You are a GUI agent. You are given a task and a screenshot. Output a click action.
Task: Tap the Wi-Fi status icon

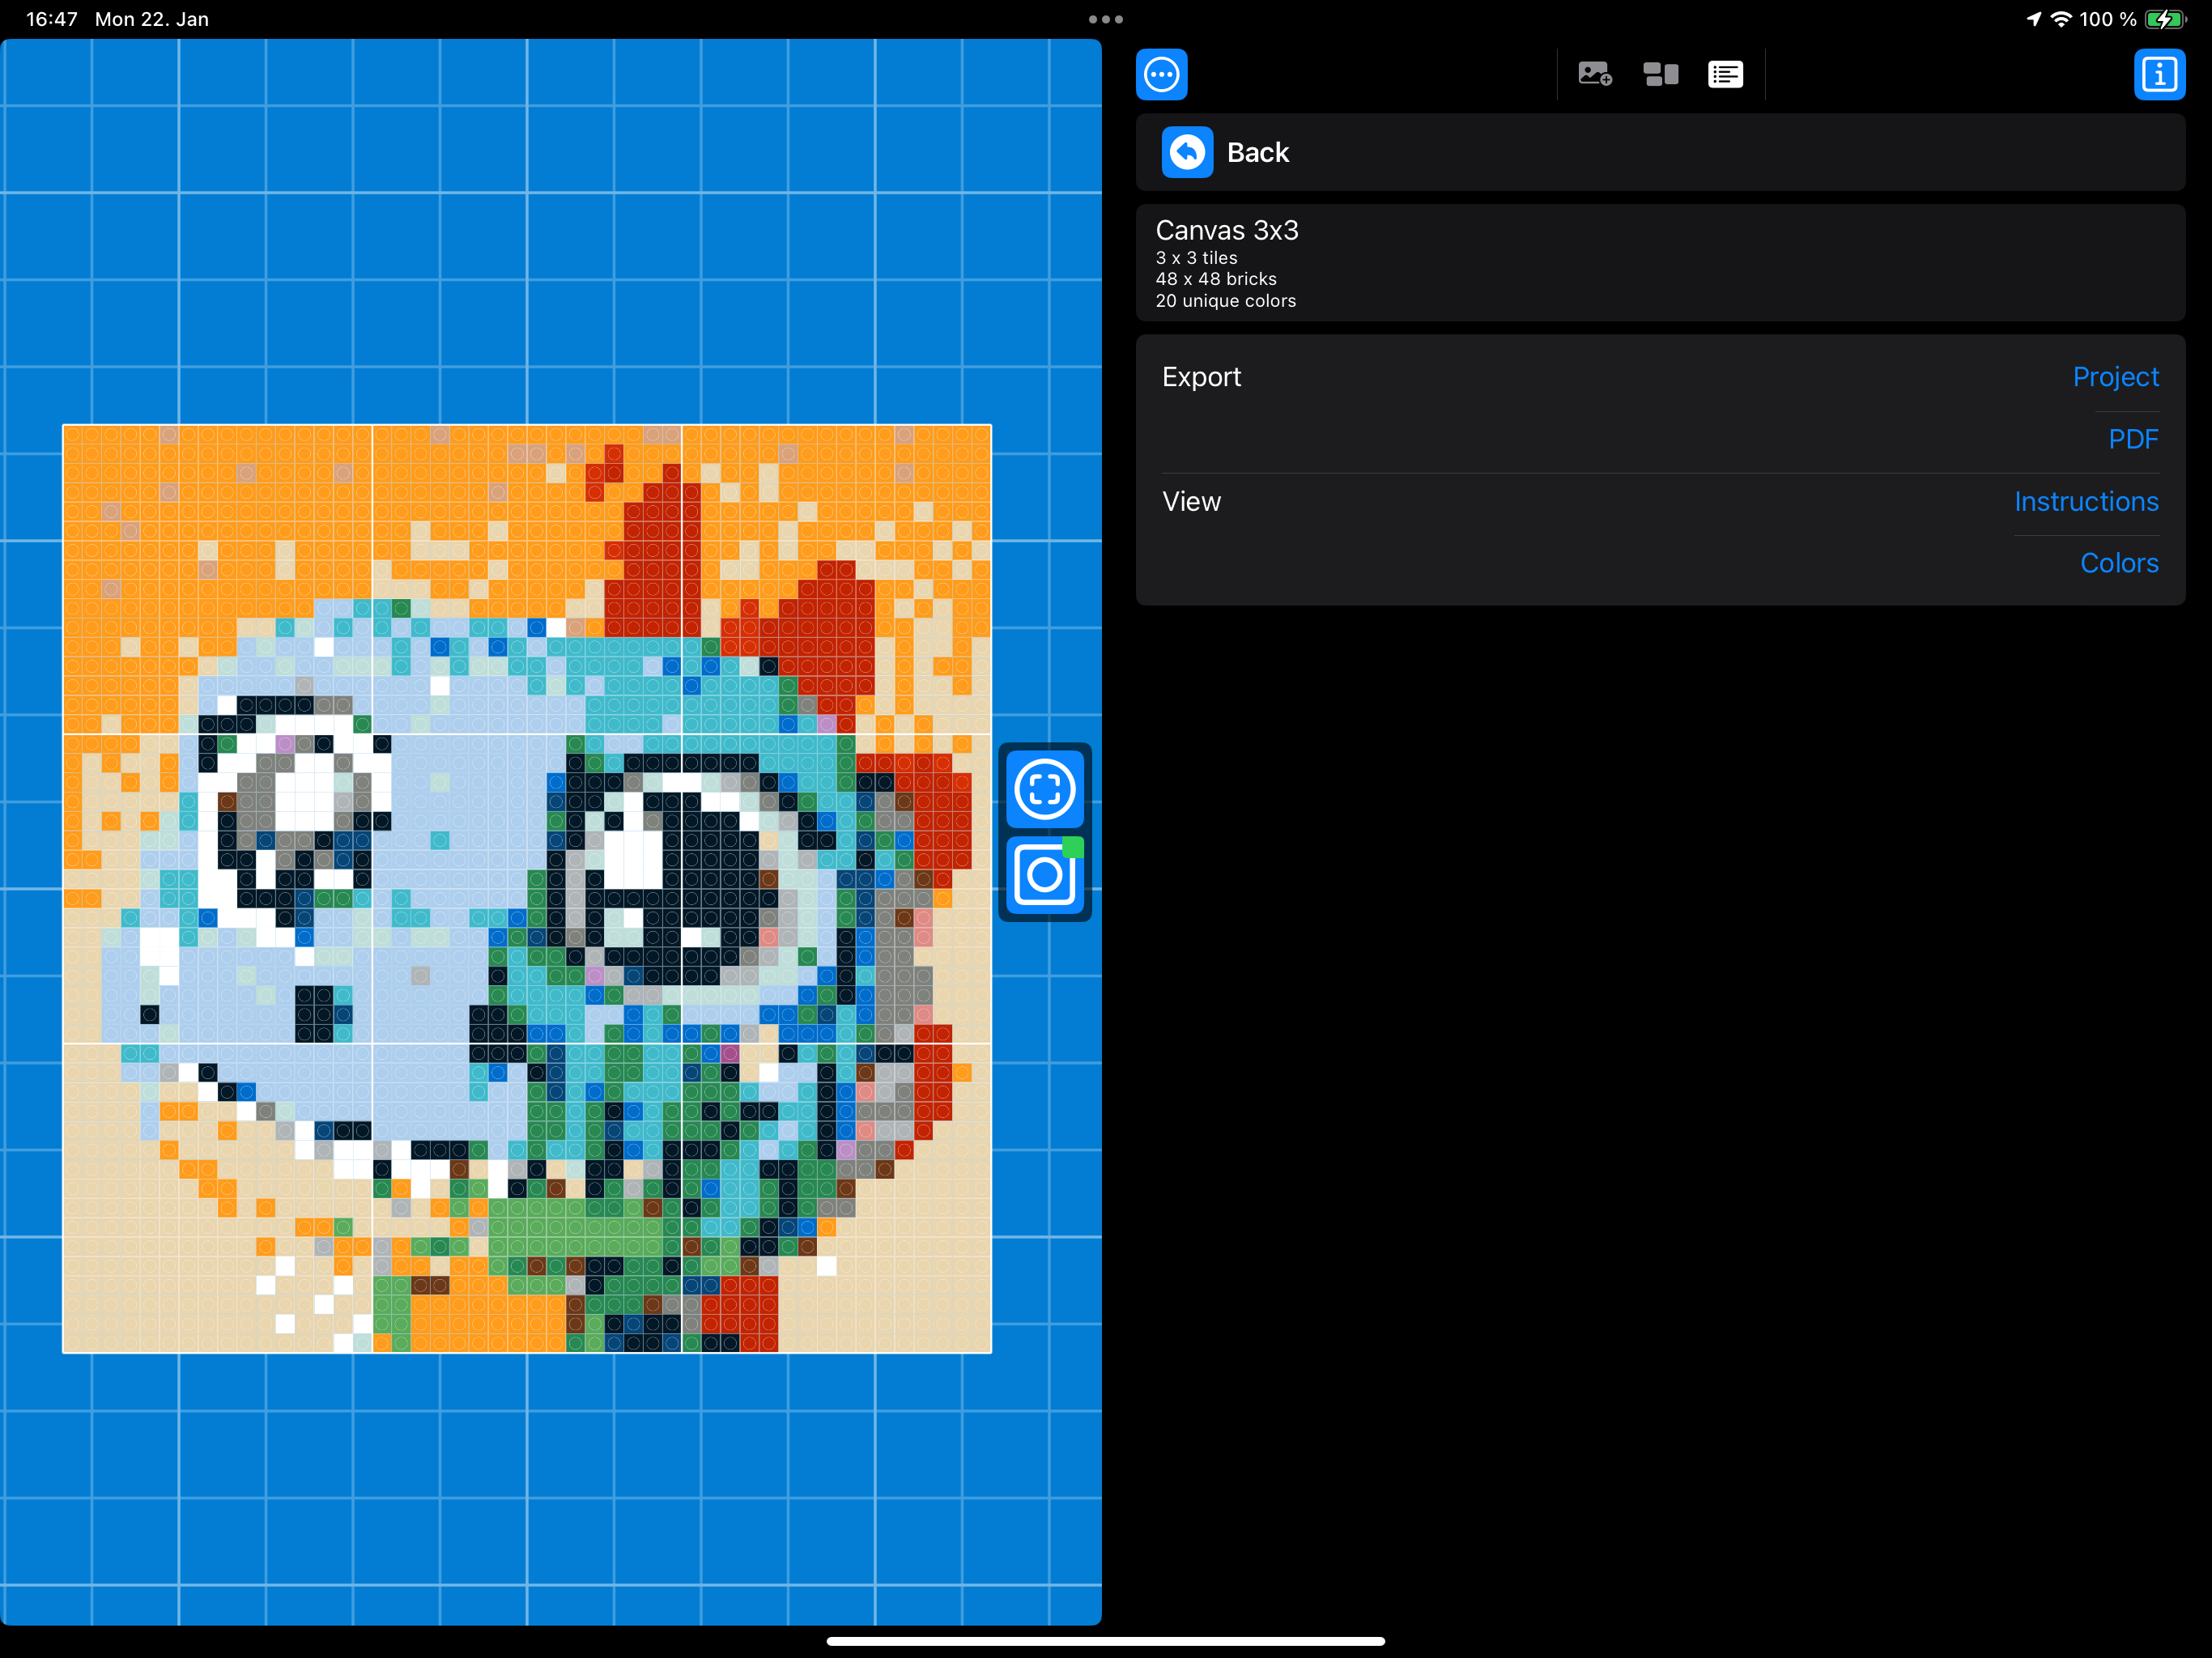(x=2061, y=19)
